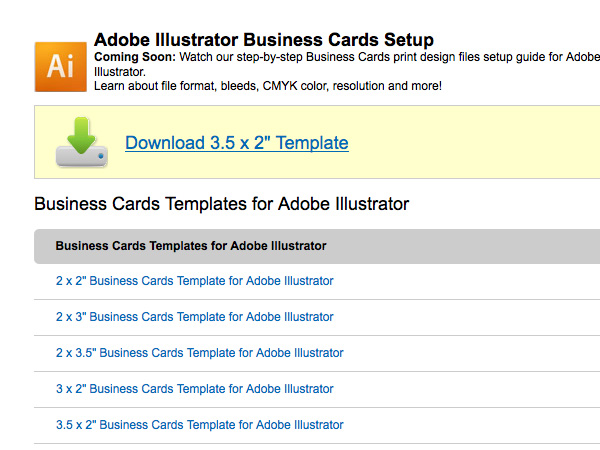Open the Download 3.5 x 2" Template link

[x=237, y=143]
